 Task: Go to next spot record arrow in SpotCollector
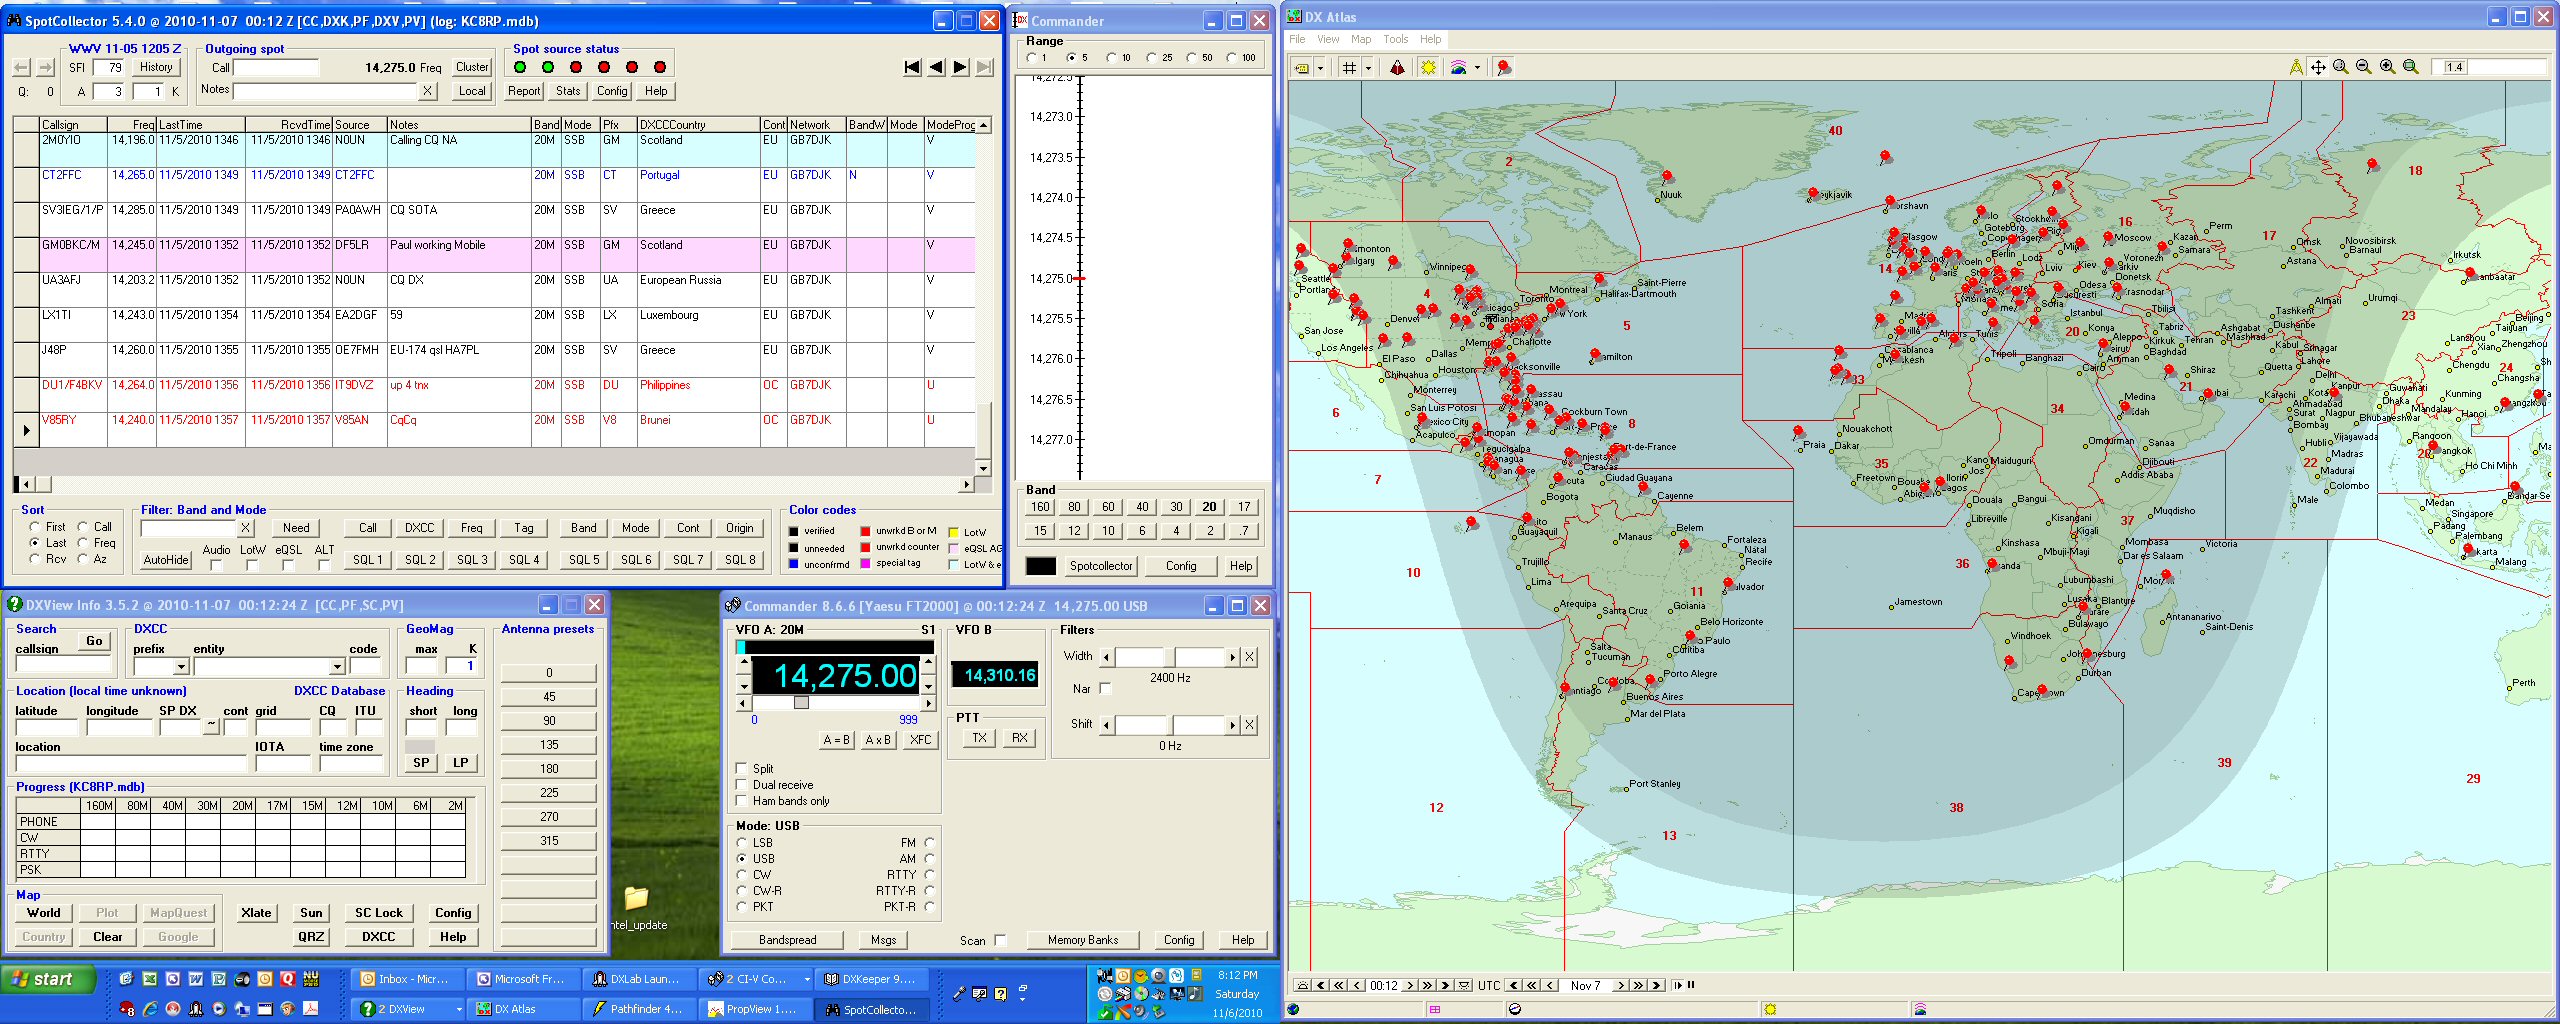click(x=960, y=67)
